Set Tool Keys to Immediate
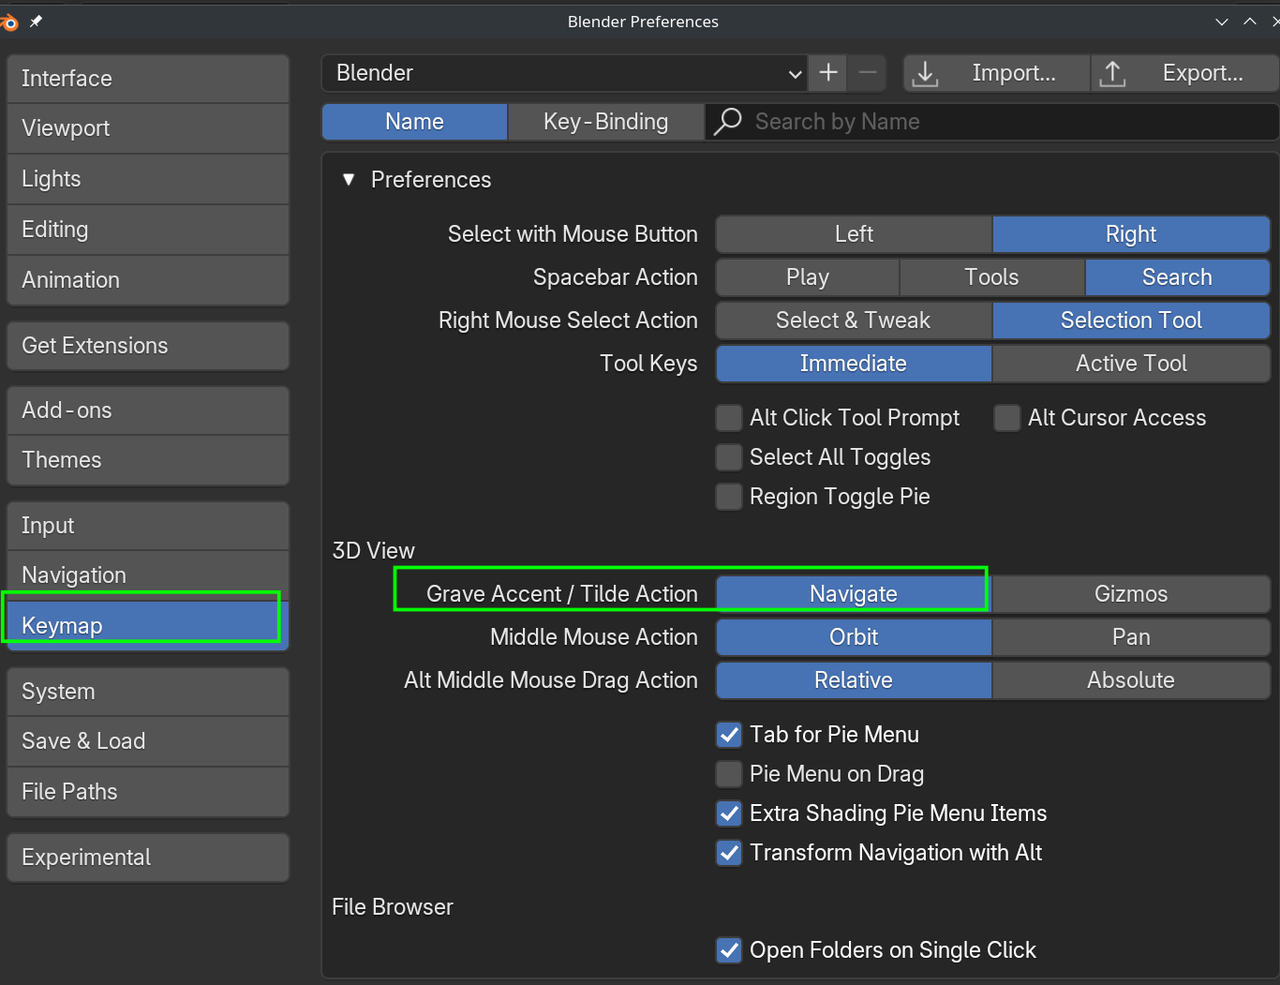Screen dimensions: 1280x985 (x=854, y=363)
